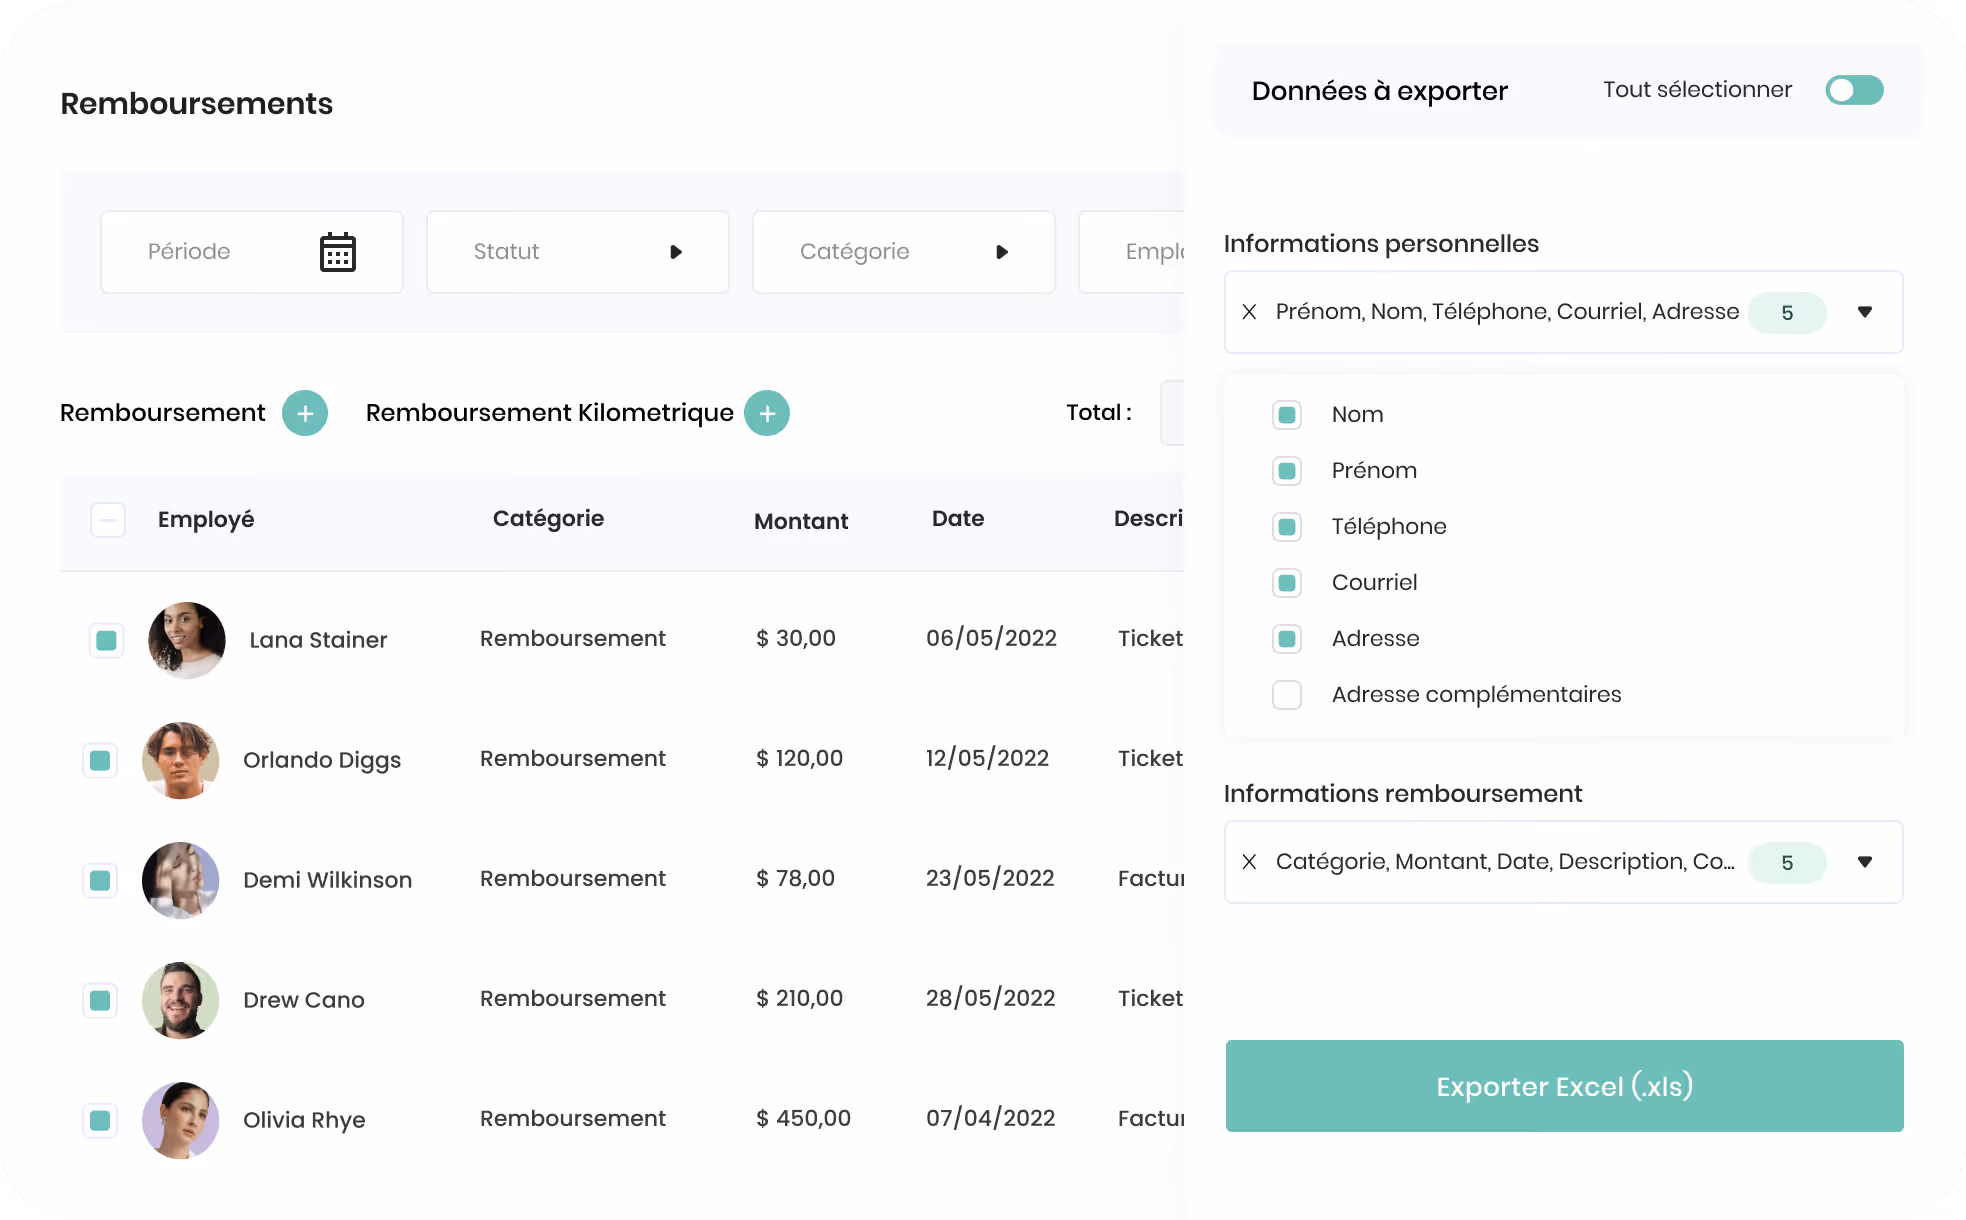Open Drew Cano's profile photo
This screenshot has height=1220, width=1966.
[x=181, y=1000]
